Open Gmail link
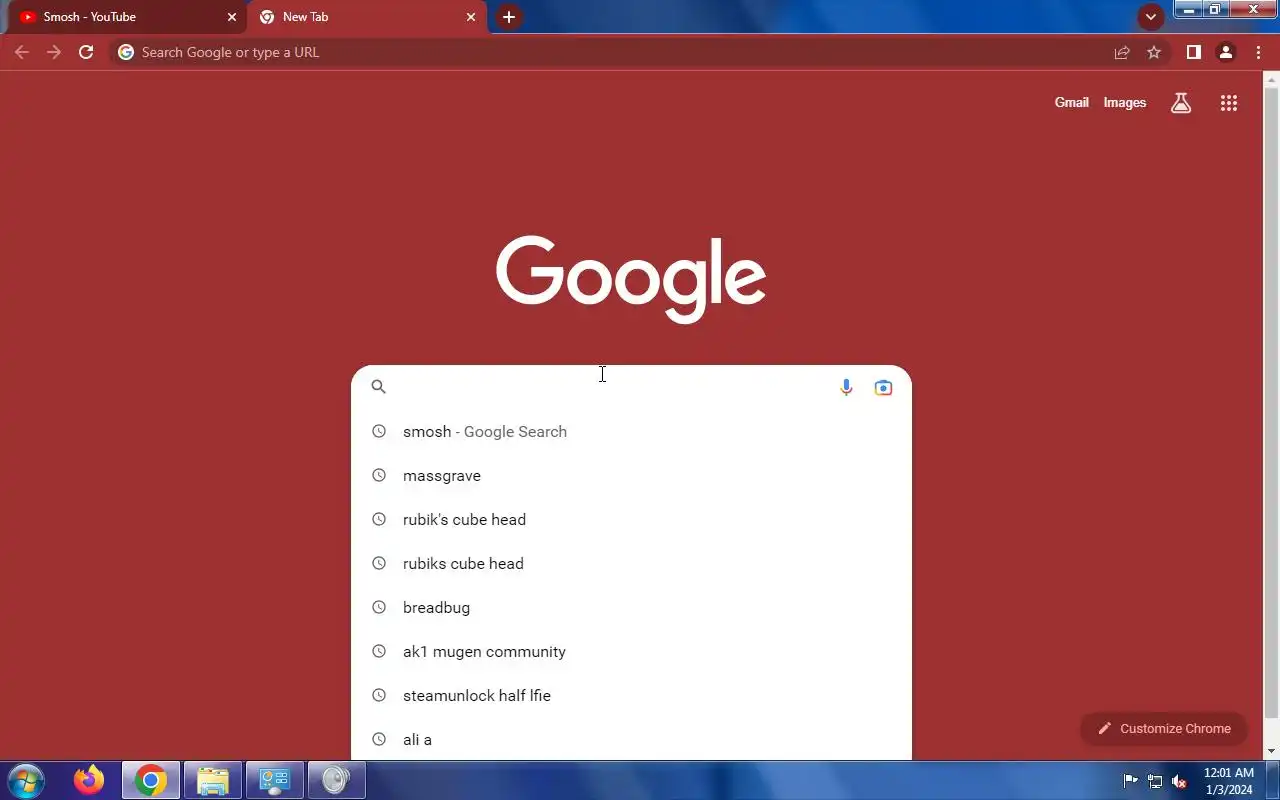The width and height of the screenshot is (1280, 800). (x=1071, y=102)
